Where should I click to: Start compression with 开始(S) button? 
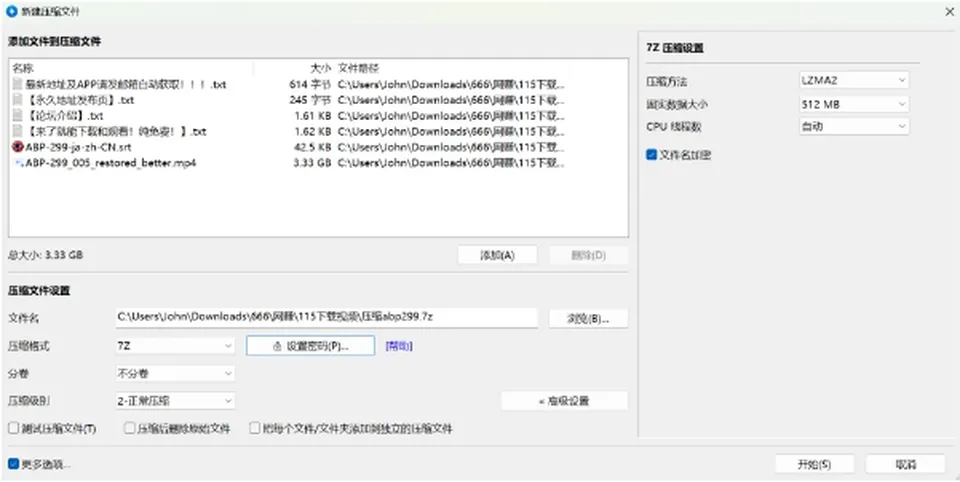(x=814, y=464)
